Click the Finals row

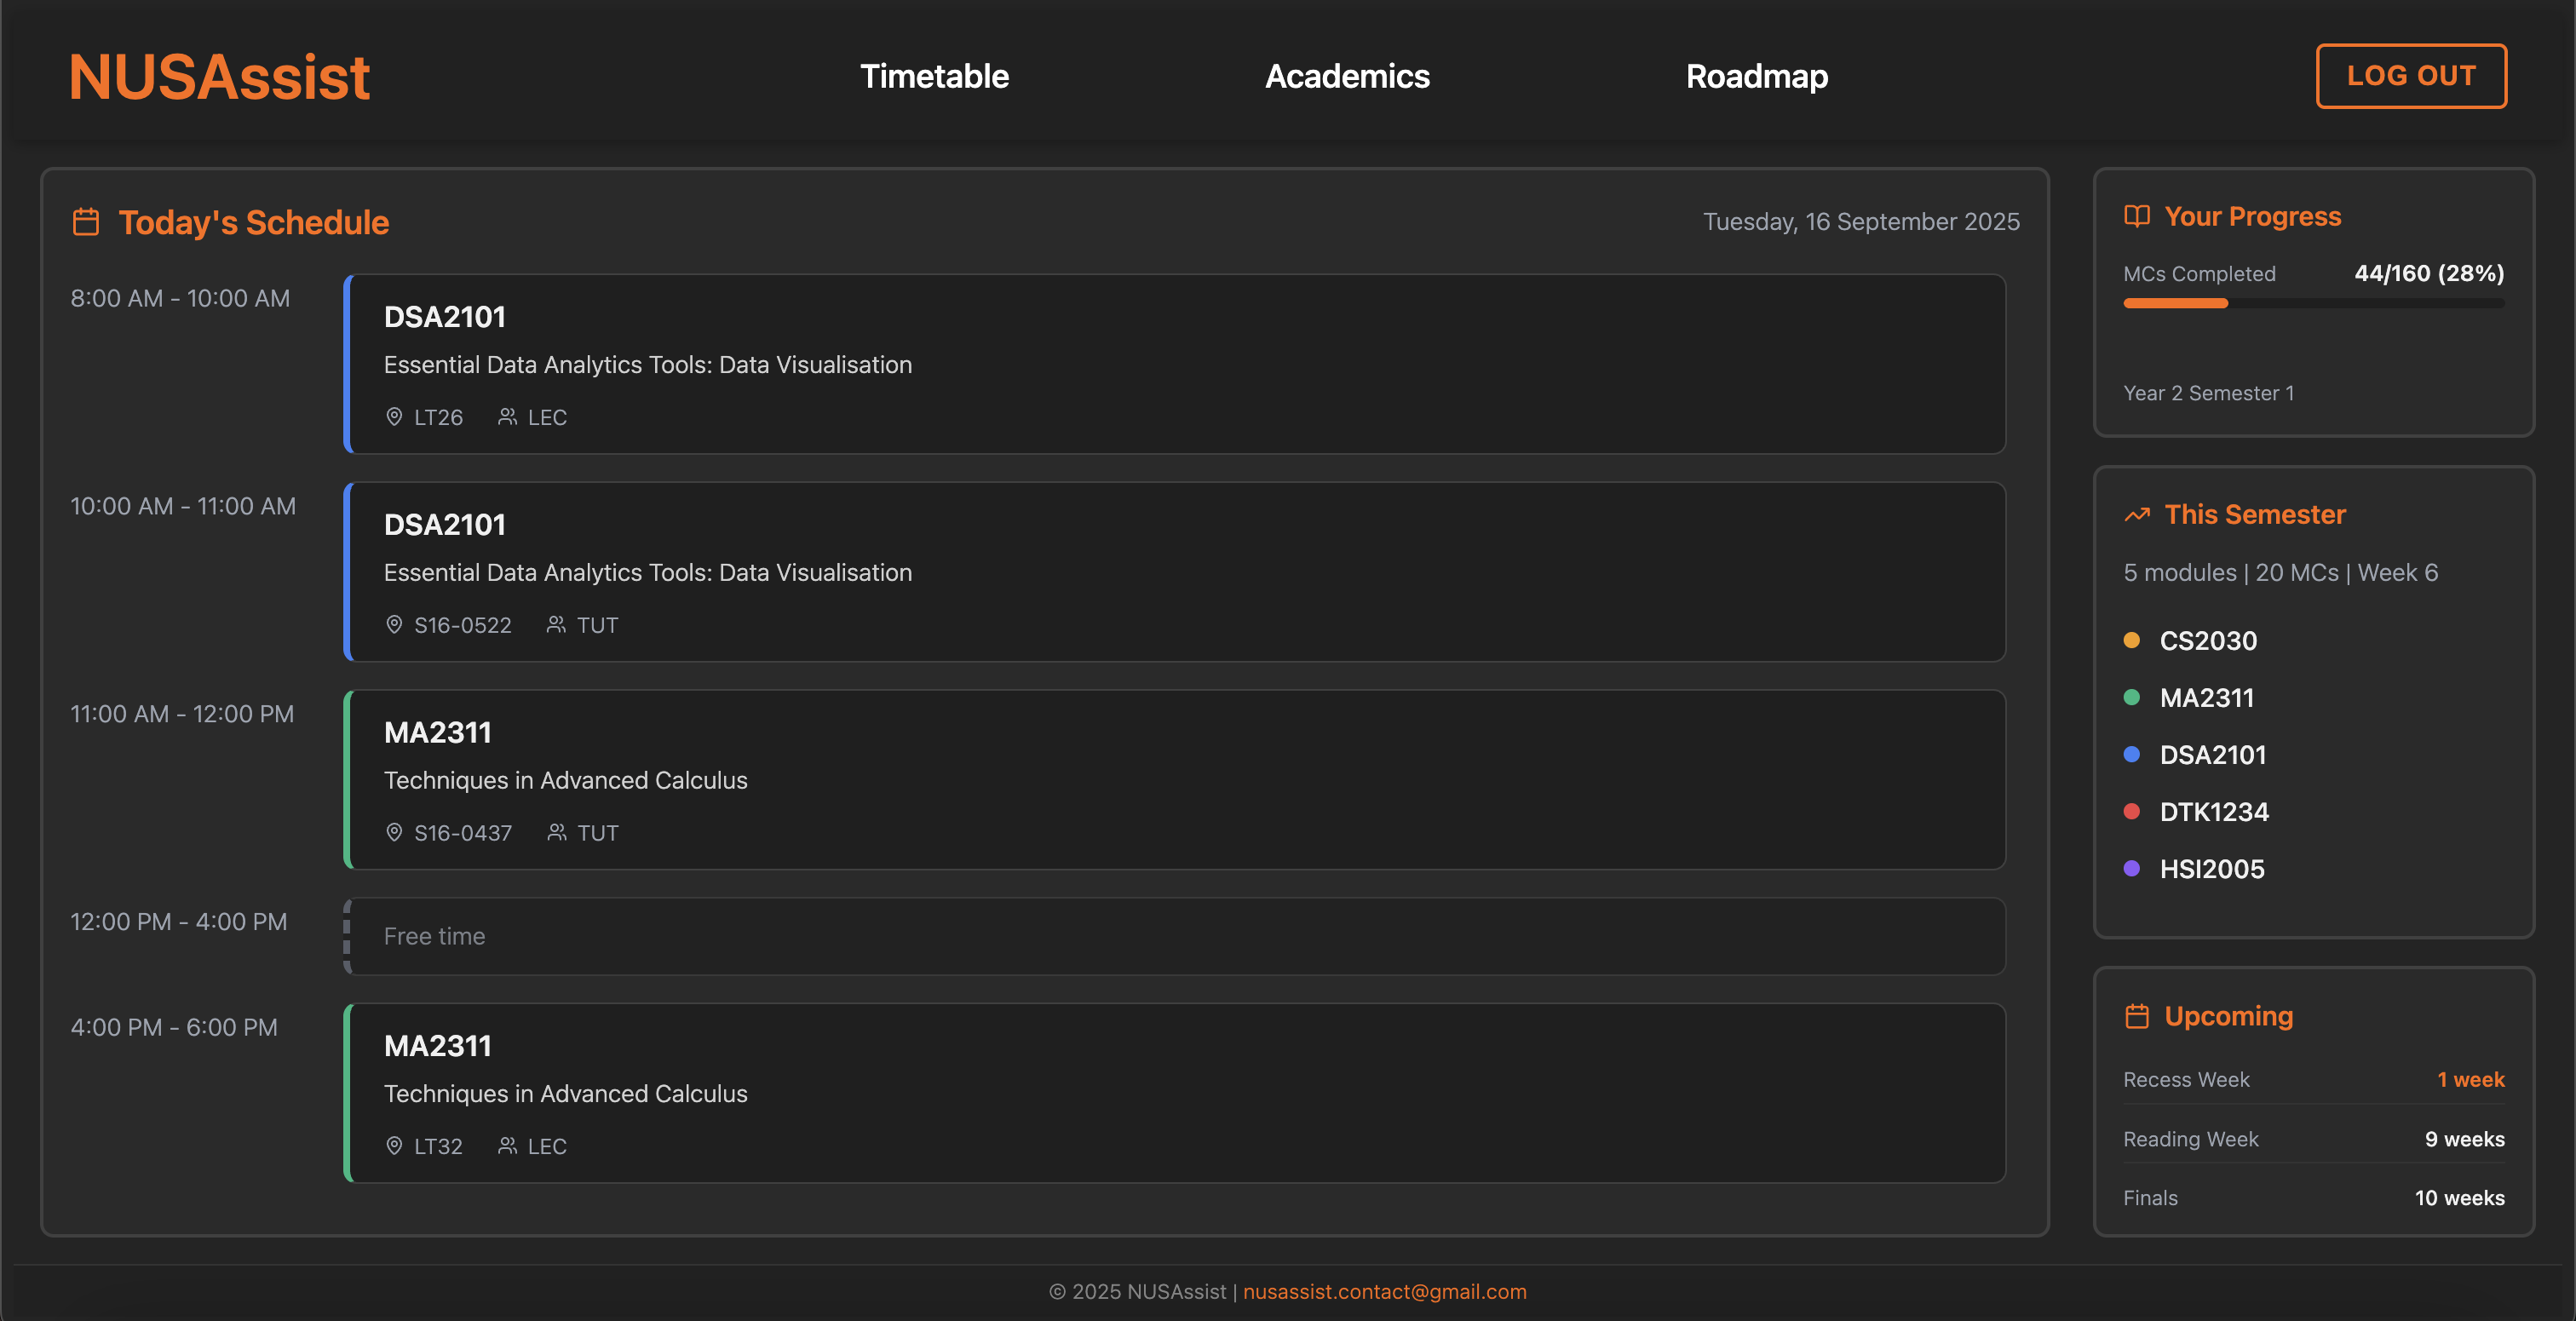click(2314, 1198)
